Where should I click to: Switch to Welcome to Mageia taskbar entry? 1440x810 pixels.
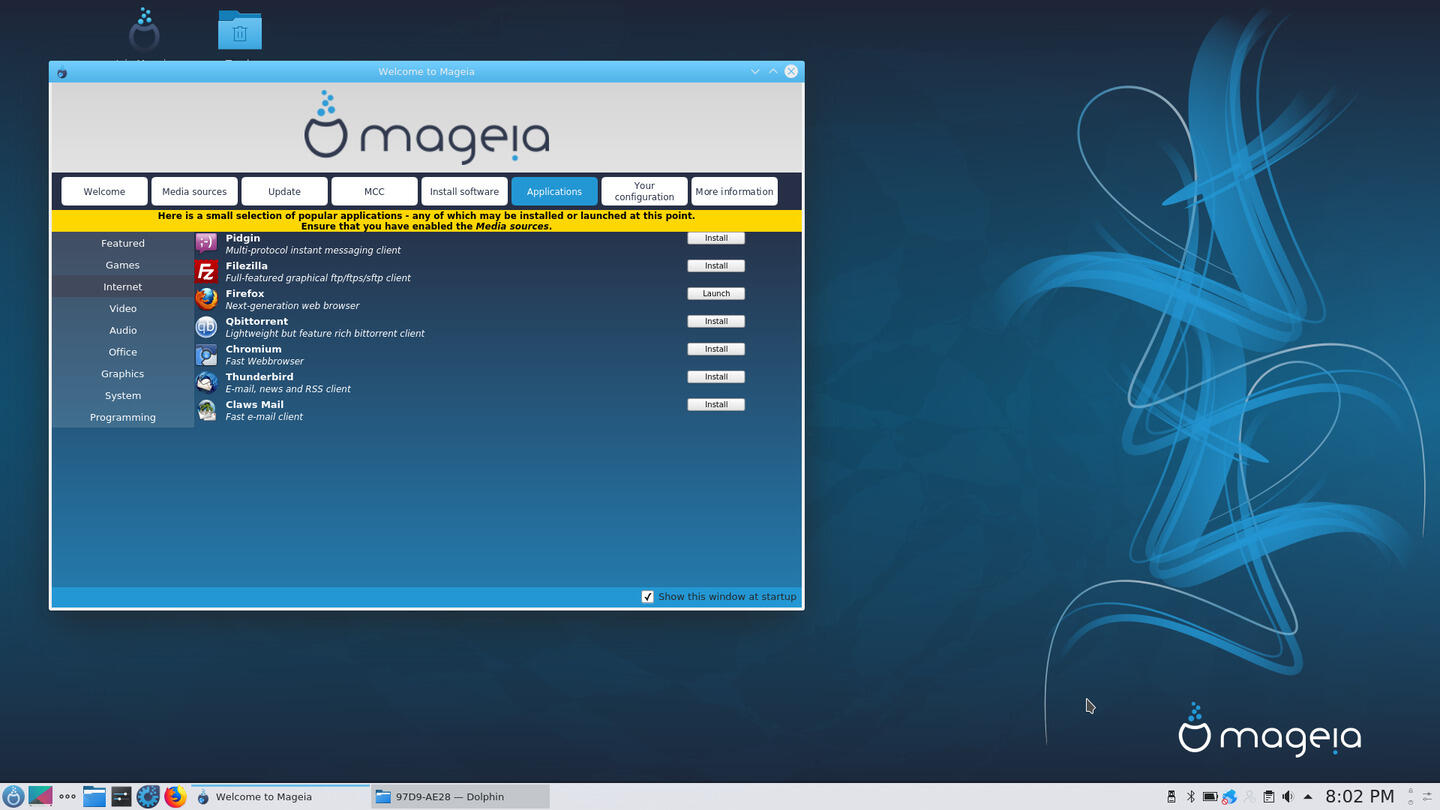coord(280,796)
